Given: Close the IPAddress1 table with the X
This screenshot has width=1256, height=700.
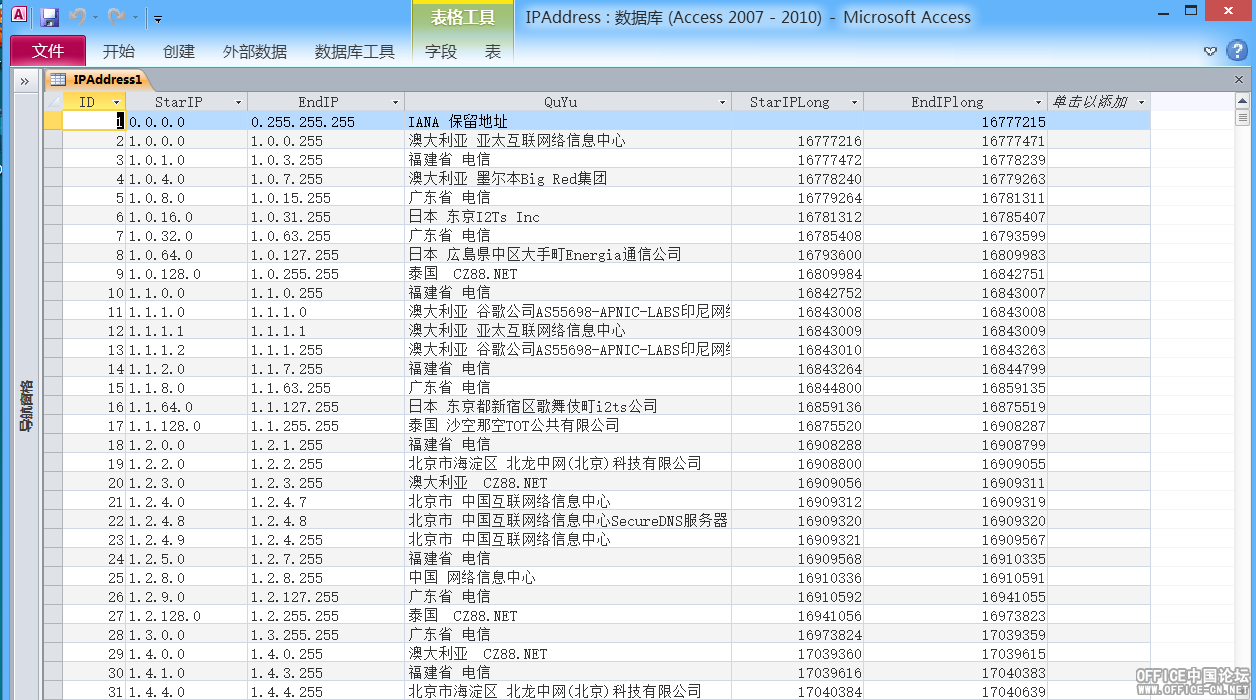Looking at the screenshot, I should 1239,80.
